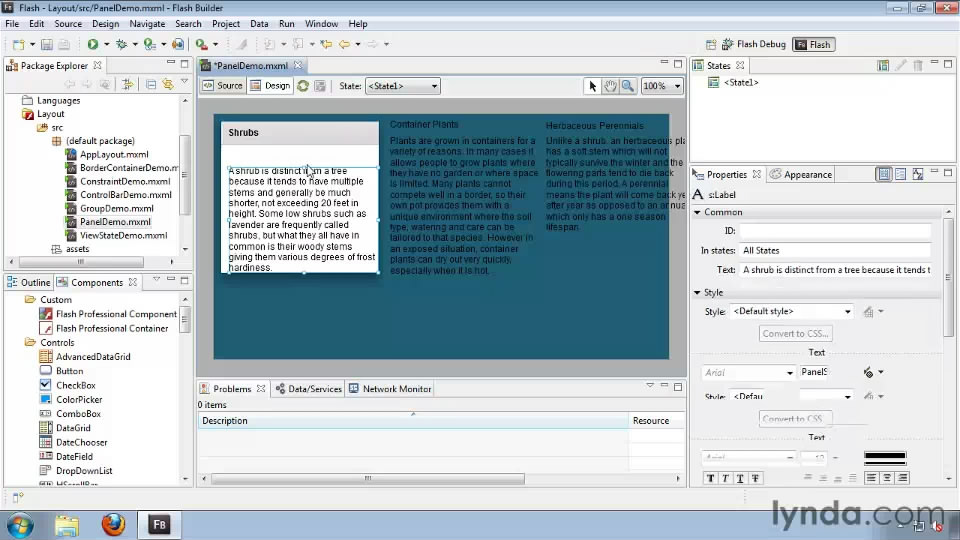Open Package Explorer view menu triangle
Image resolution: width=960 pixels, height=540 pixels.
[184, 82]
